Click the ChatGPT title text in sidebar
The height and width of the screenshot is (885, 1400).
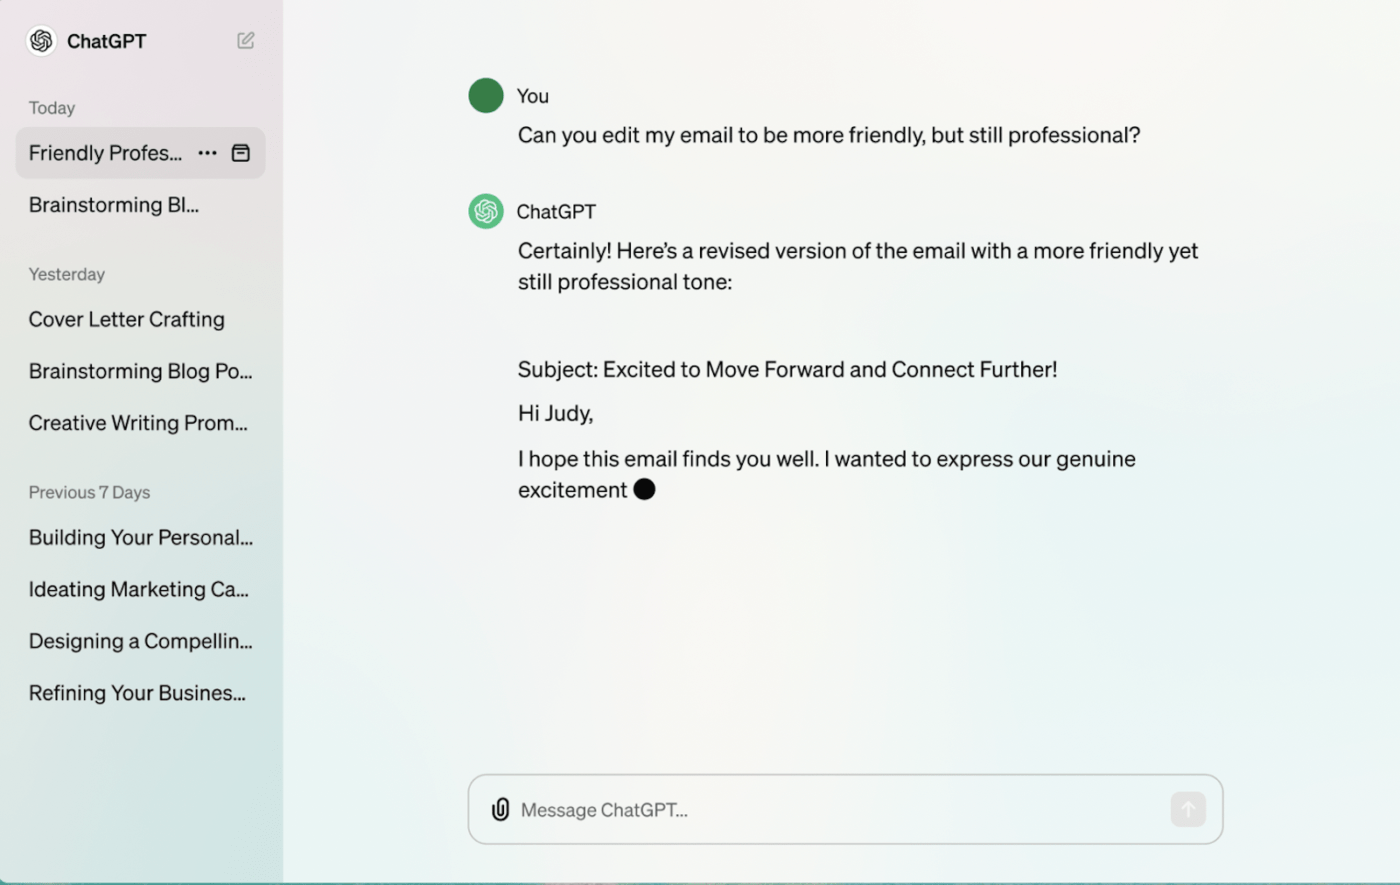tap(106, 41)
